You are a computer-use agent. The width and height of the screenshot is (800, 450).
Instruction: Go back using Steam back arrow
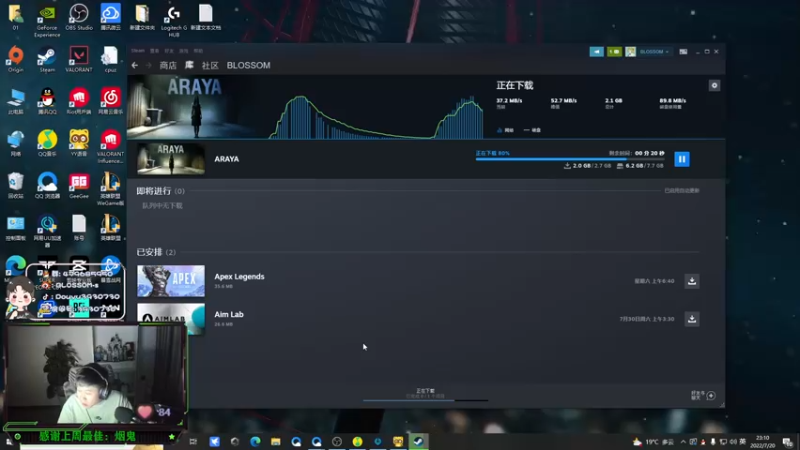[x=135, y=65]
